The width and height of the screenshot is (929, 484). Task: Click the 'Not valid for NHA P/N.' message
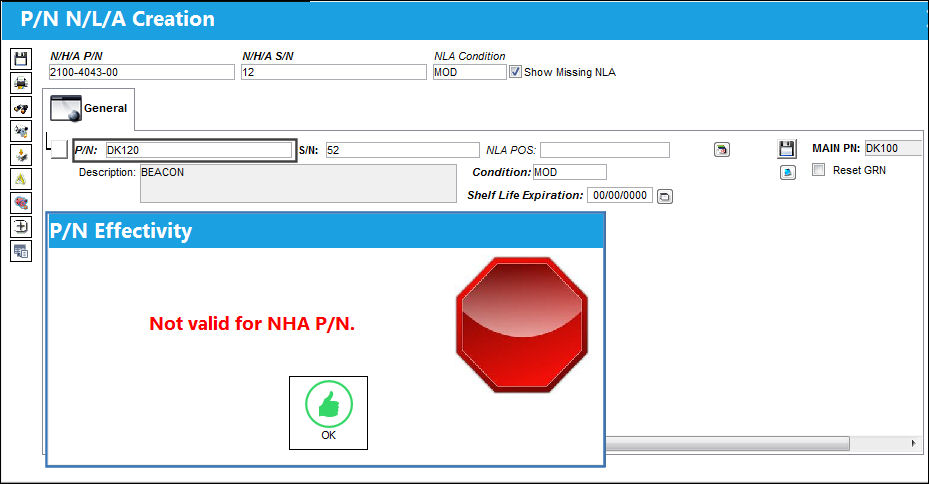[x=252, y=323]
